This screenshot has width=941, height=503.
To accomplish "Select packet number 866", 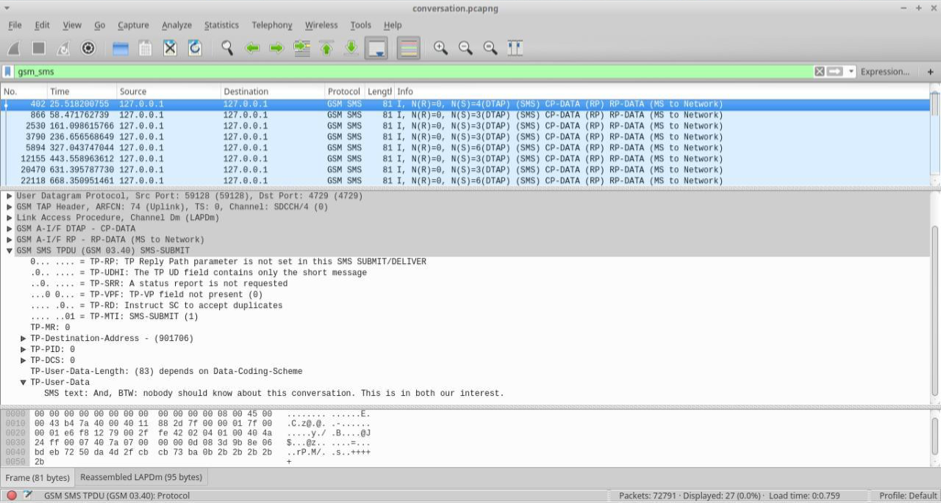I will coord(465,115).
